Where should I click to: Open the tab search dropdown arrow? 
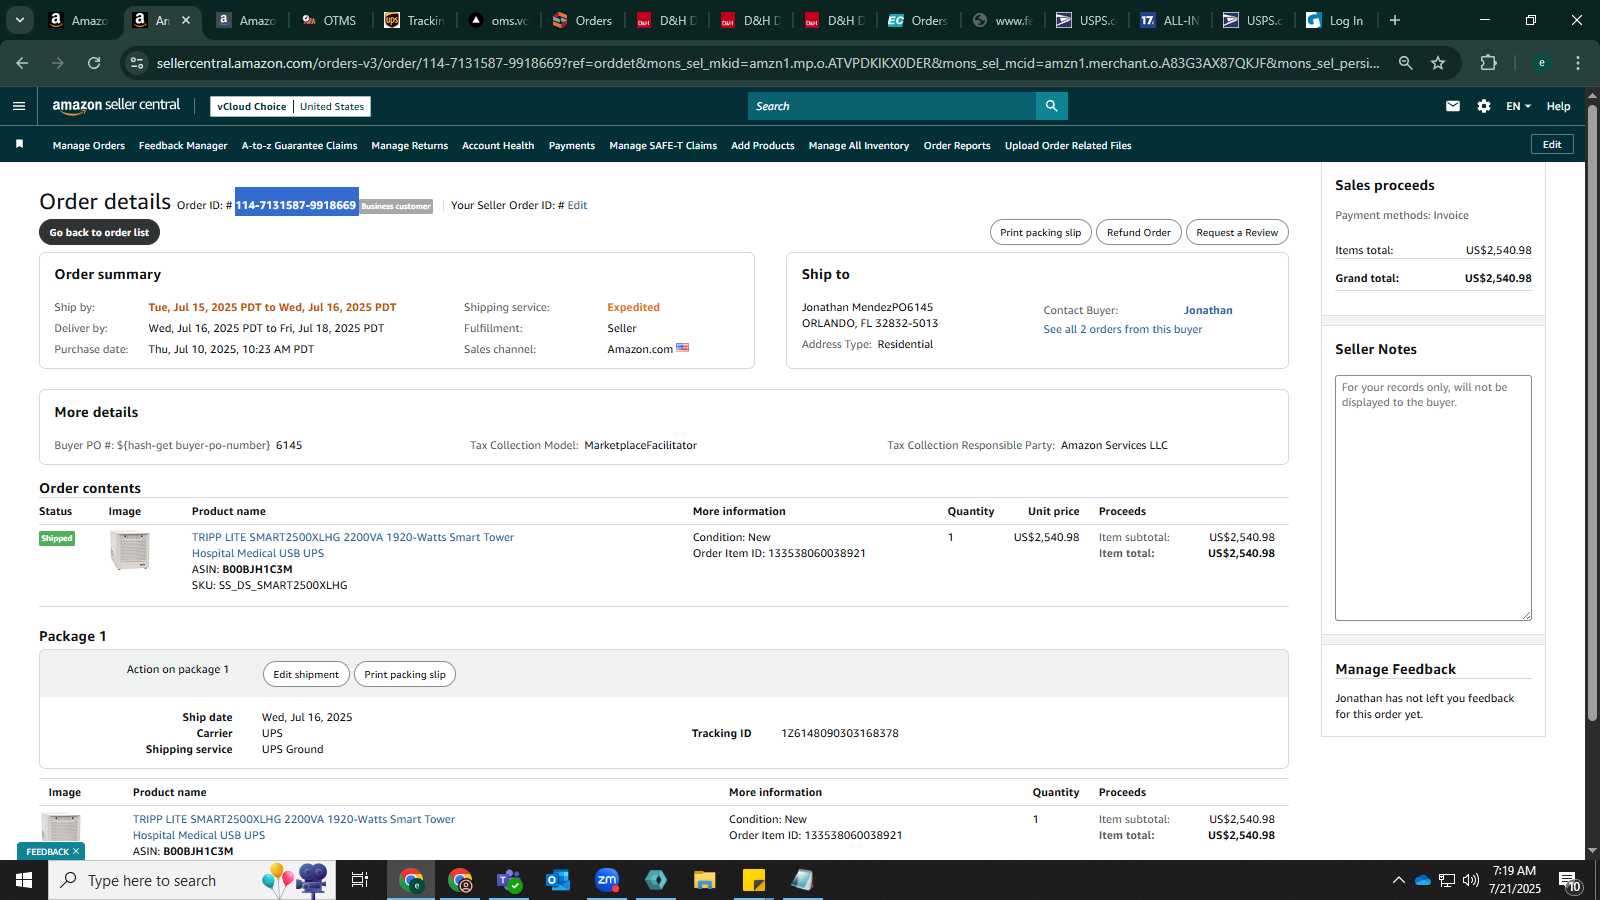click(x=19, y=20)
